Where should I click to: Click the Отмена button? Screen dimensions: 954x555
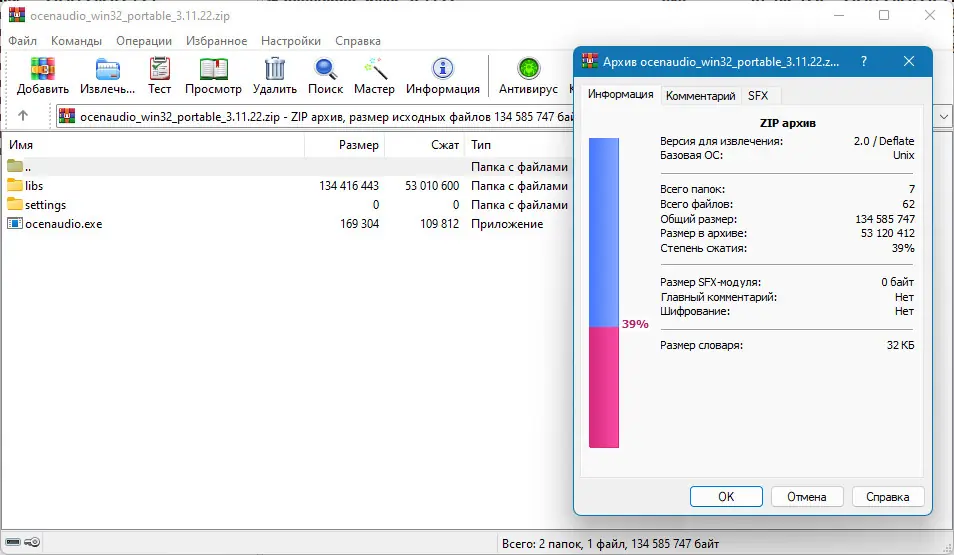[x=807, y=497]
